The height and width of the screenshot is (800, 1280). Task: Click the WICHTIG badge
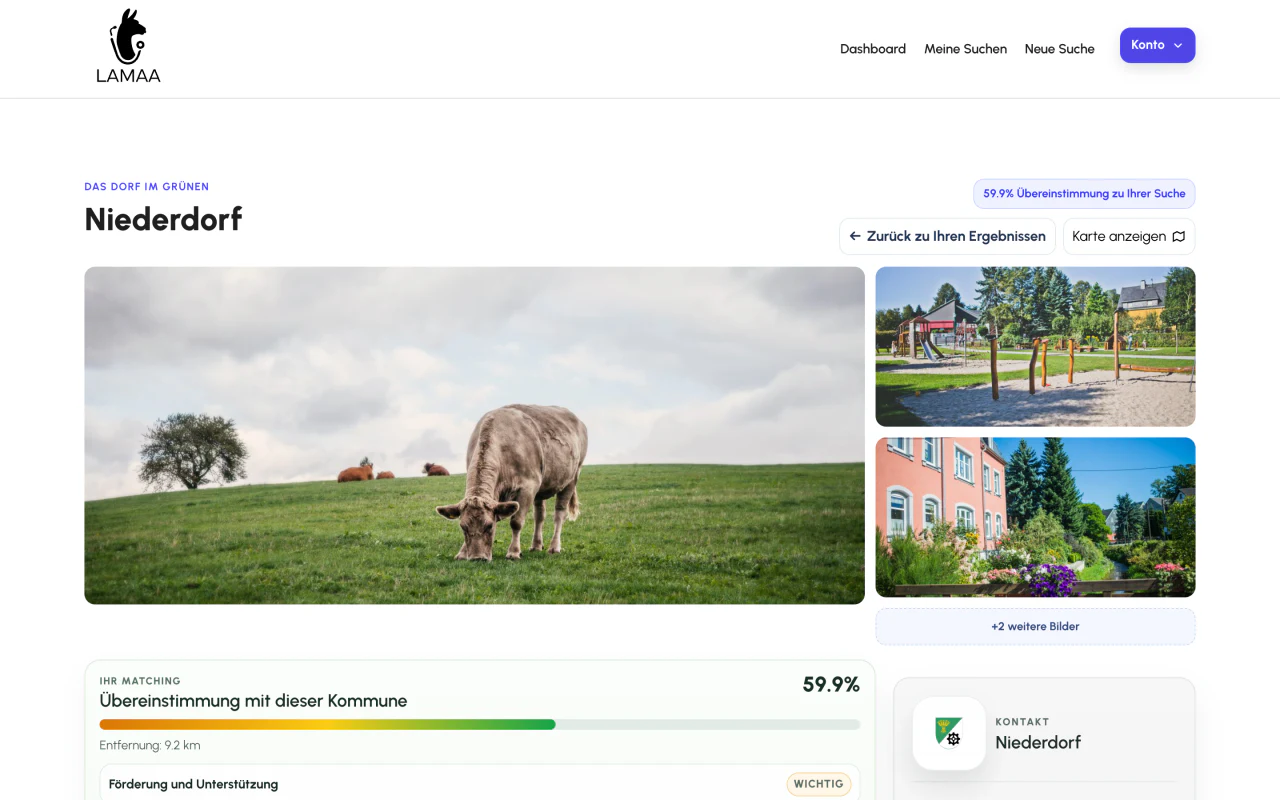tap(819, 784)
